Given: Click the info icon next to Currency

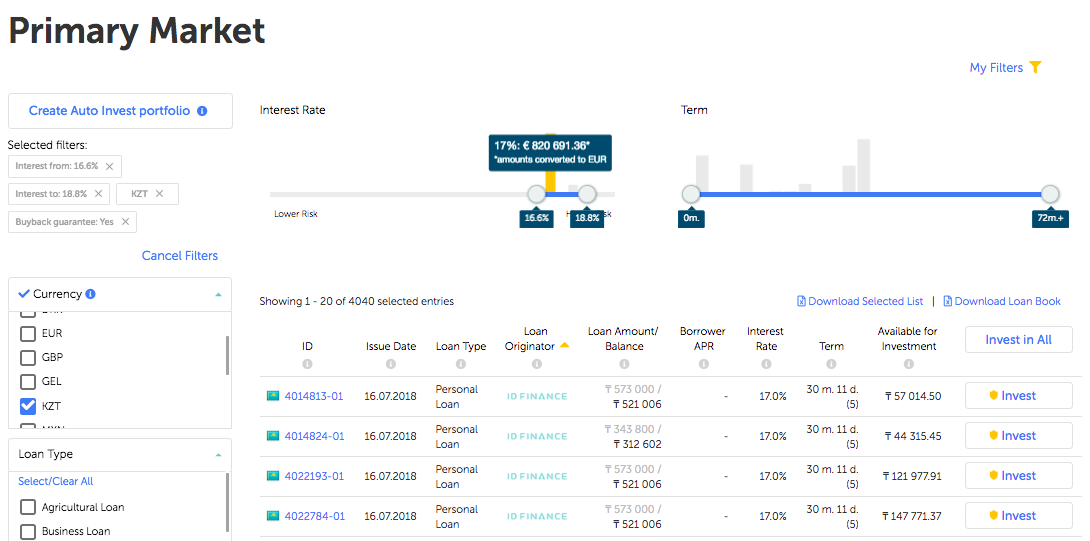Looking at the screenshot, I should (90, 293).
